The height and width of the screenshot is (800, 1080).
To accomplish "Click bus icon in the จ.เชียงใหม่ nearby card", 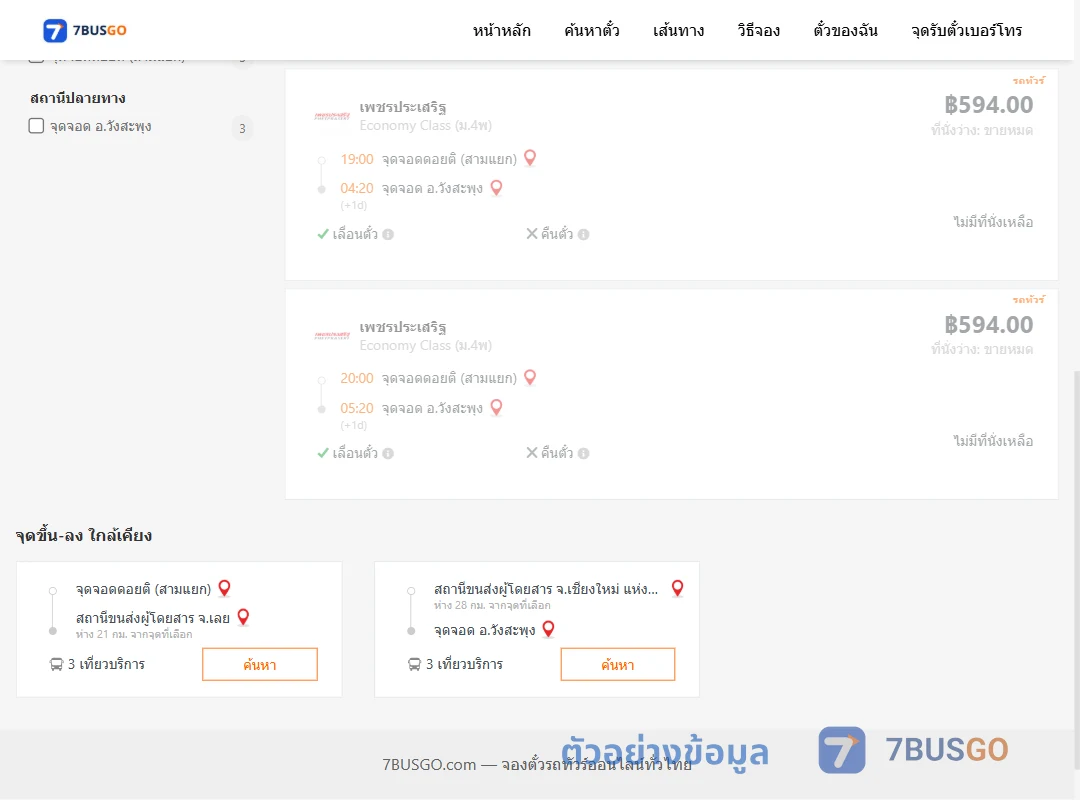I will [x=414, y=664].
